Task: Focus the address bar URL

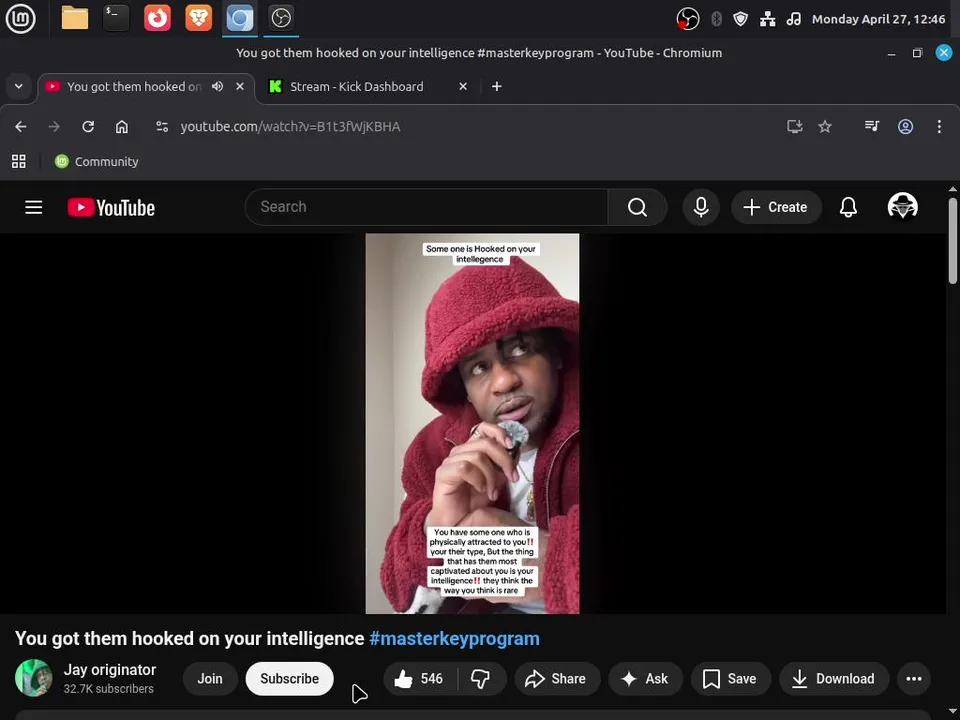Action: coord(290,127)
